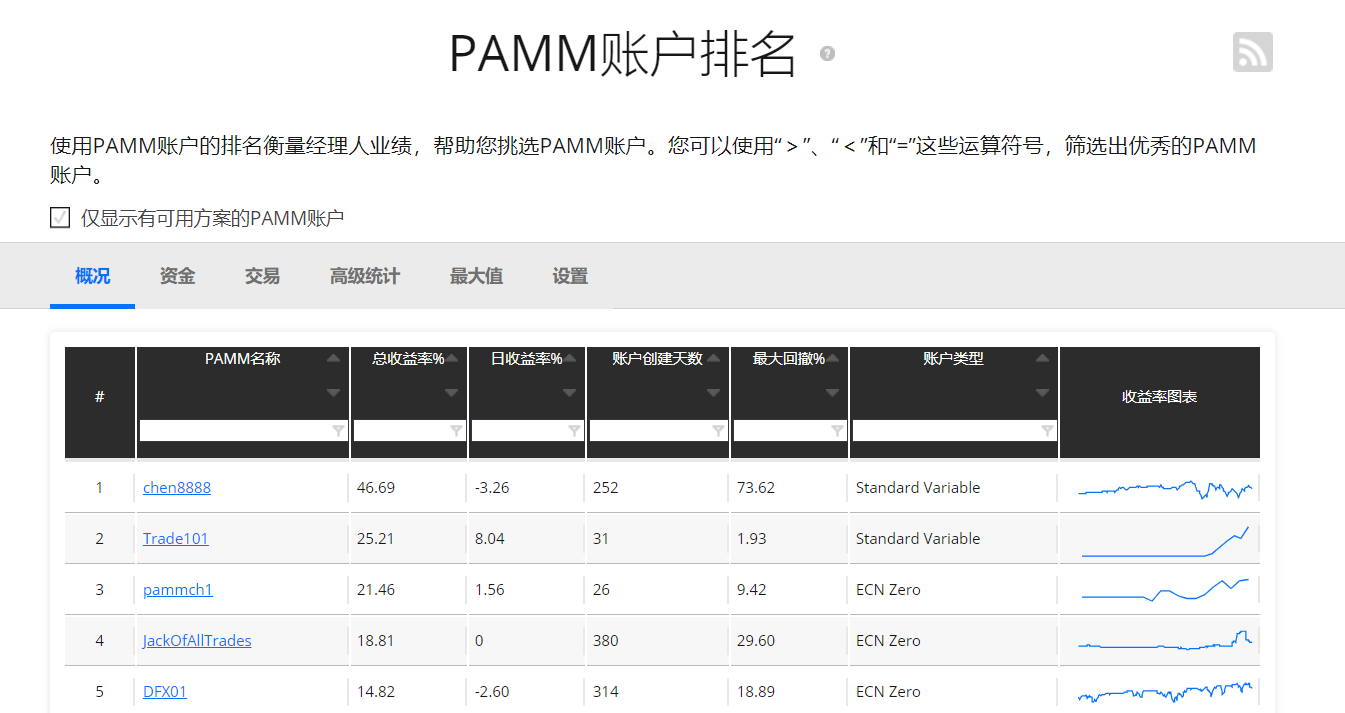1345x713 pixels.
Task: Click the PAMM名称 filter input field
Action: tap(242, 430)
